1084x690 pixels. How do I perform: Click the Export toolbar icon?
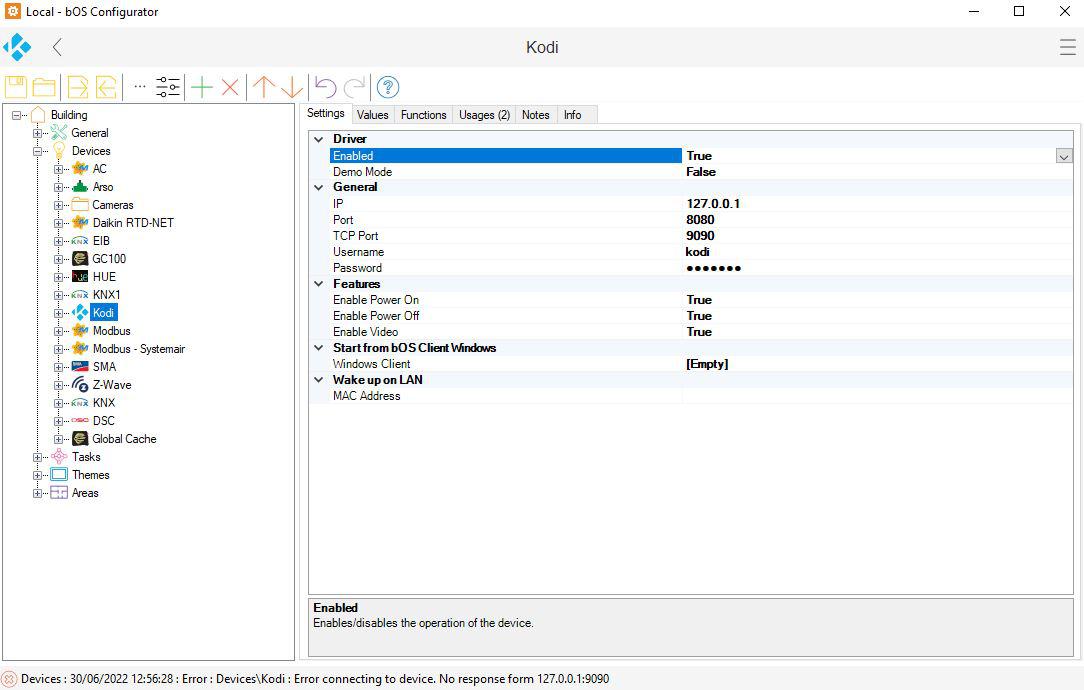pyautogui.click(x=77, y=87)
